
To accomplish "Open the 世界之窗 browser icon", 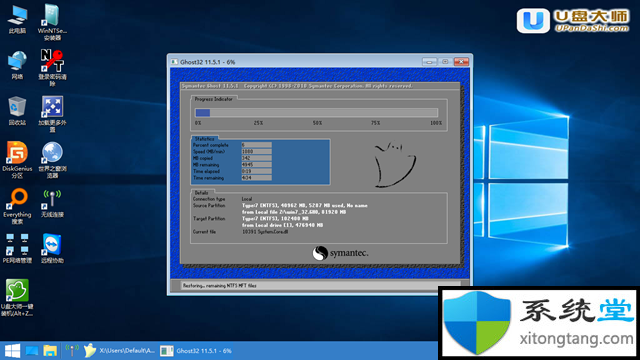I will tap(52, 160).
